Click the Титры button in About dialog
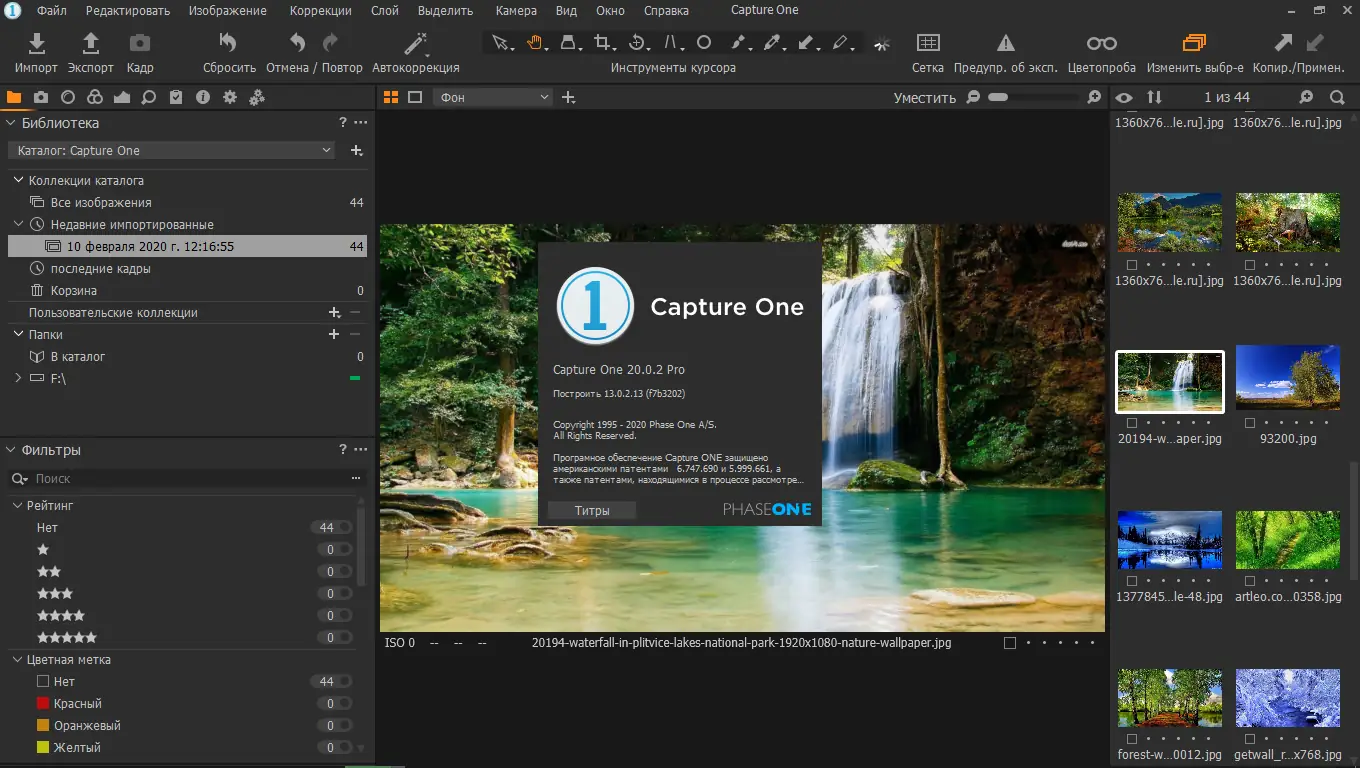1360x768 pixels. (592, 510)
